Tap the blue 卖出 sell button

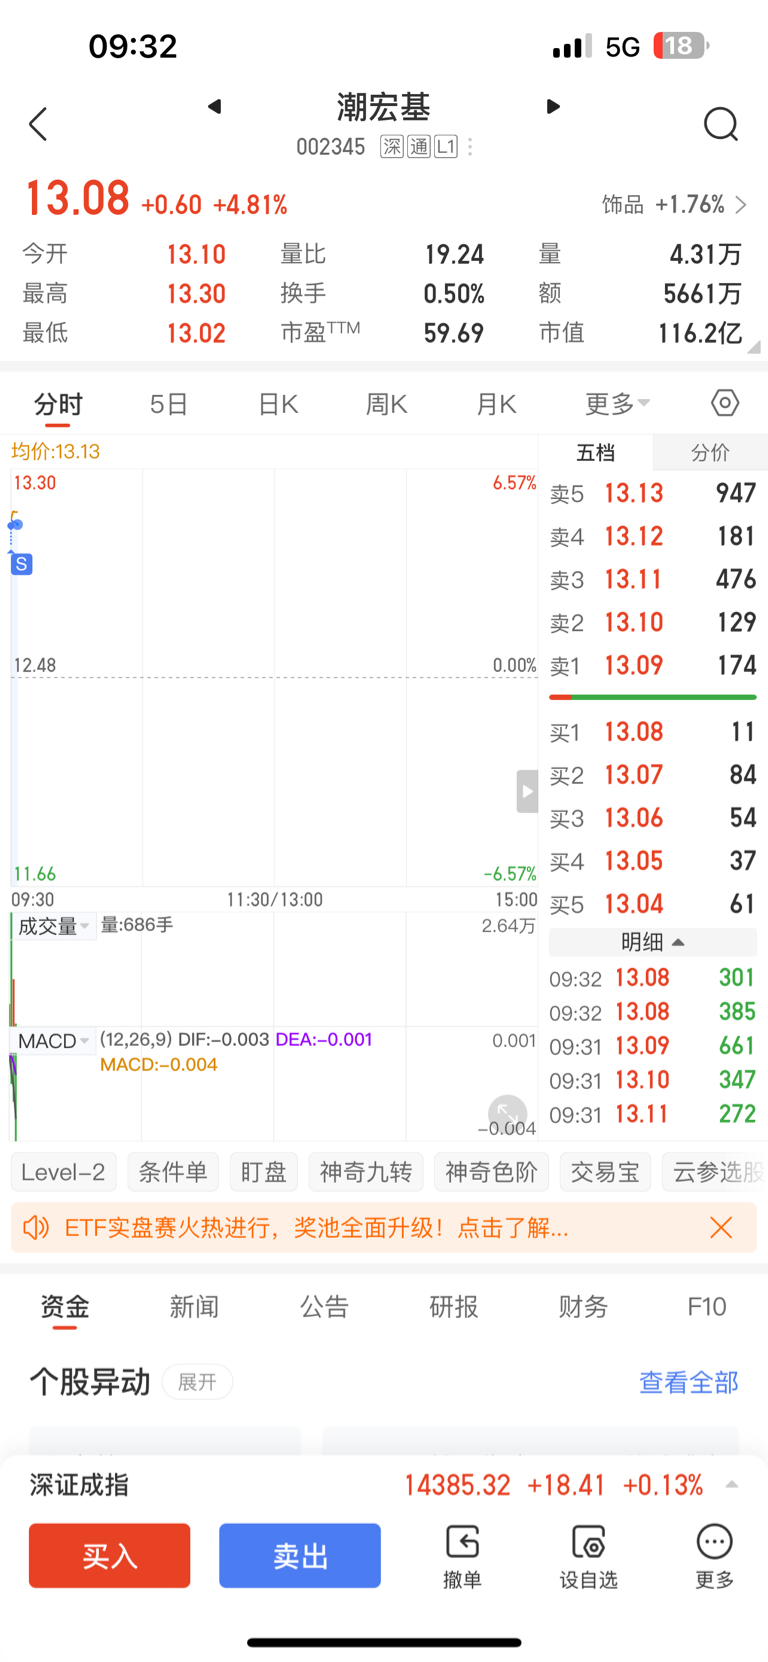point(300,1556)
